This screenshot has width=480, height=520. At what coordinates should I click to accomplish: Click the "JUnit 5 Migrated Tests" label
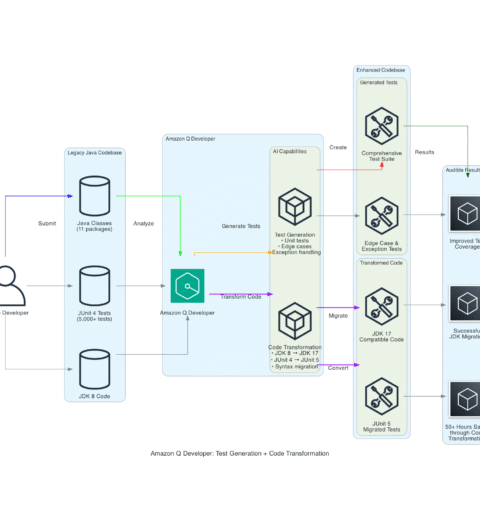[x=382, y=426]
